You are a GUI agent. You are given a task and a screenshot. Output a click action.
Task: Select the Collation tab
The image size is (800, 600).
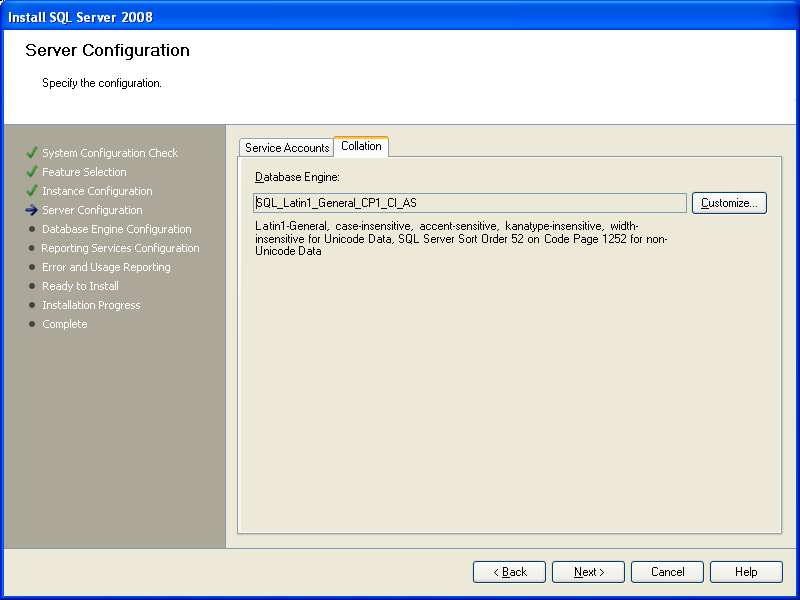pos(361,146)
